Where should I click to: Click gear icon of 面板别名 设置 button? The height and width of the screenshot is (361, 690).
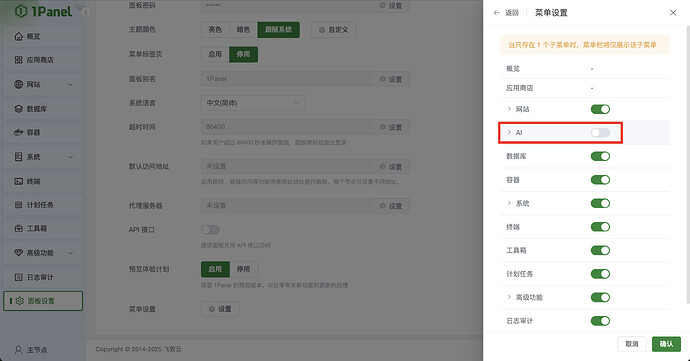[382, 79]
